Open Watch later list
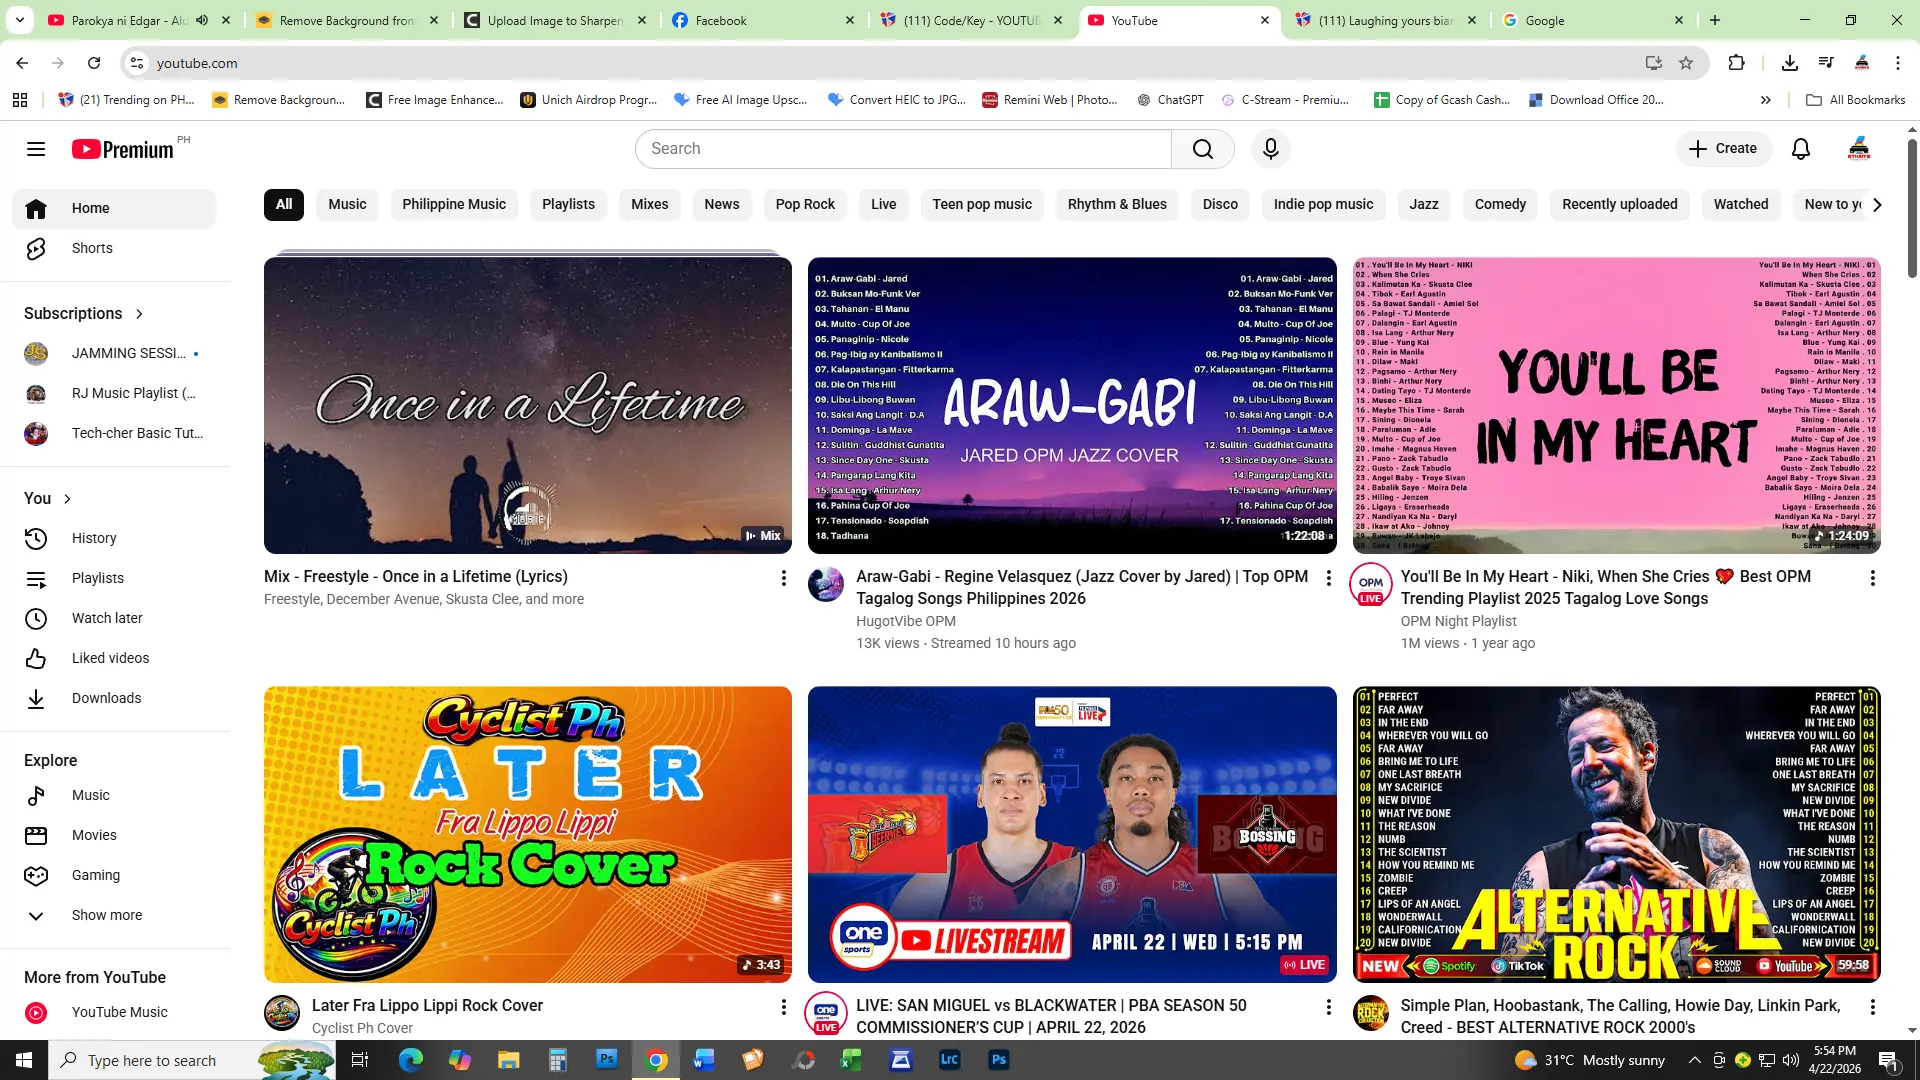 114,618
